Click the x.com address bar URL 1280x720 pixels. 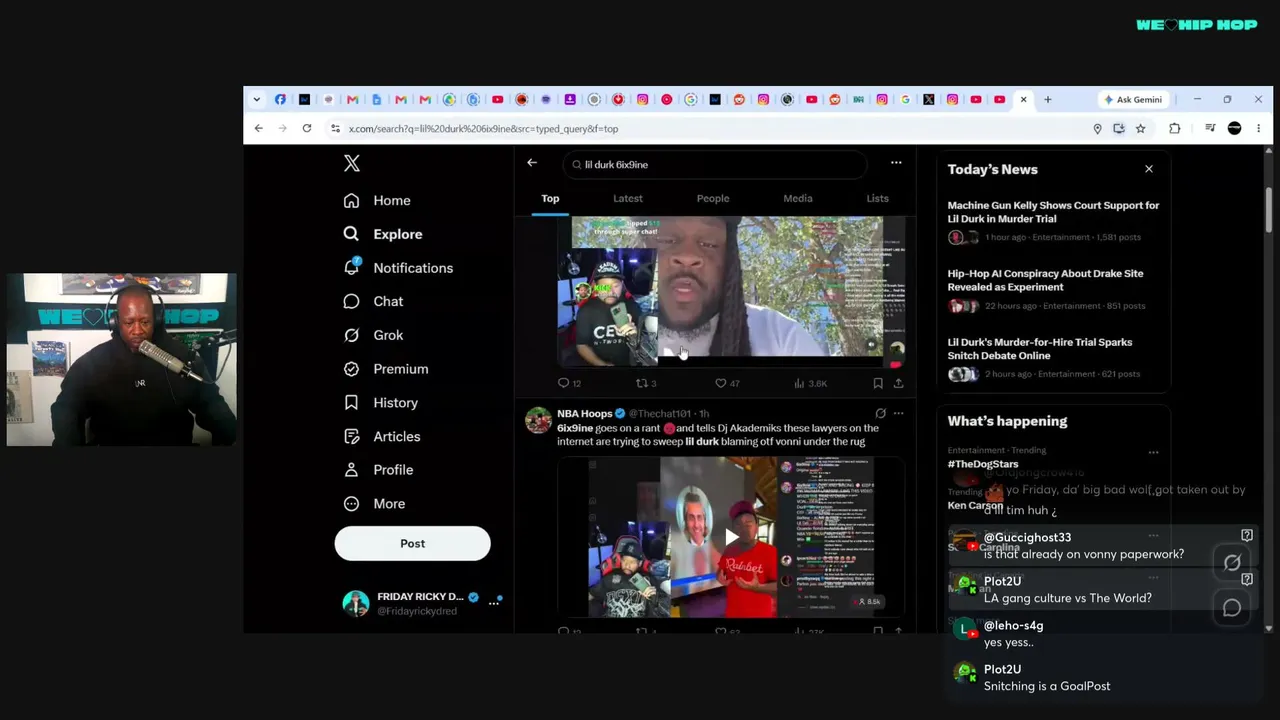click(x=484, y=129)
